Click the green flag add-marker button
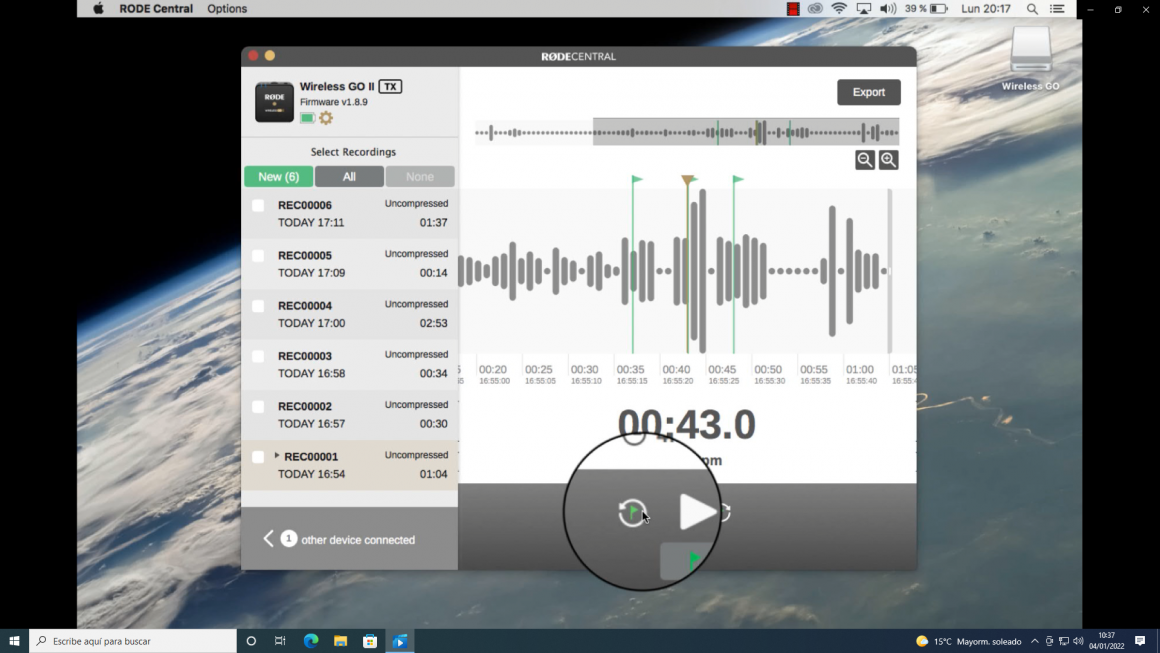1160x653 pixels. [688, 560]
